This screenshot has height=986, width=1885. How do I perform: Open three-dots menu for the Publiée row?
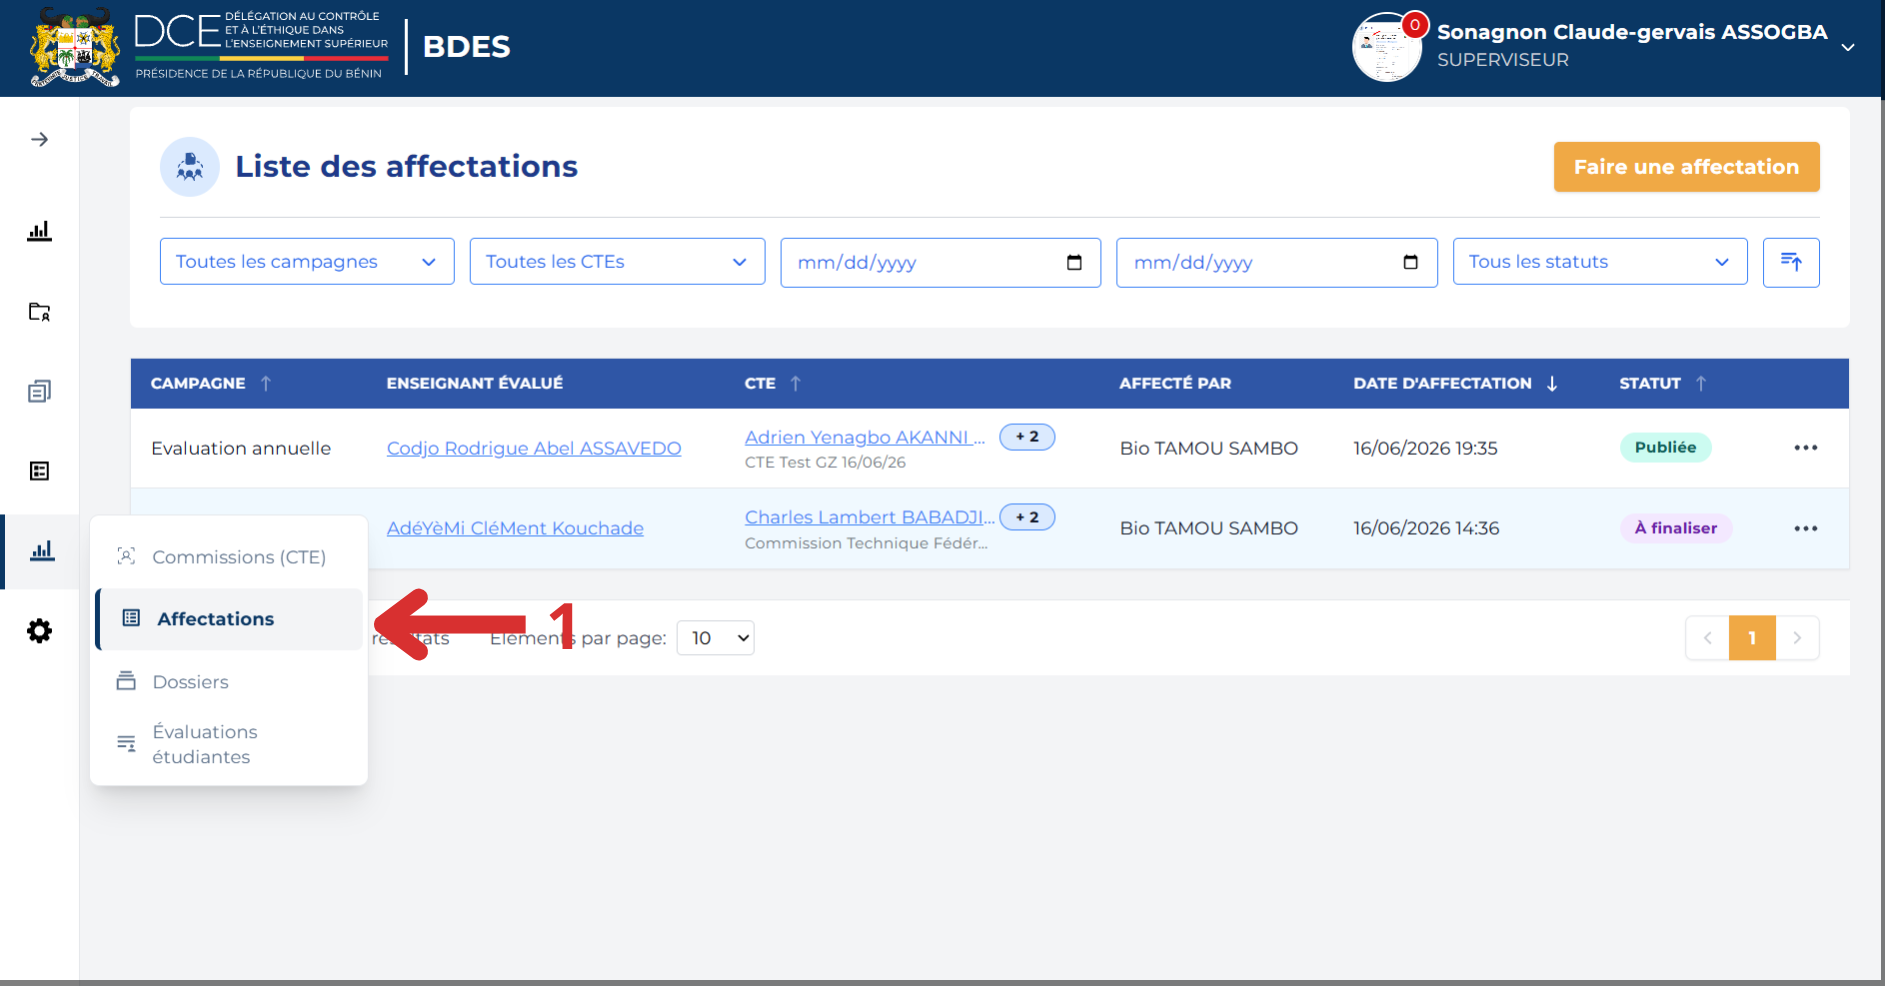pyautogui.click(x=1805, y=448)
